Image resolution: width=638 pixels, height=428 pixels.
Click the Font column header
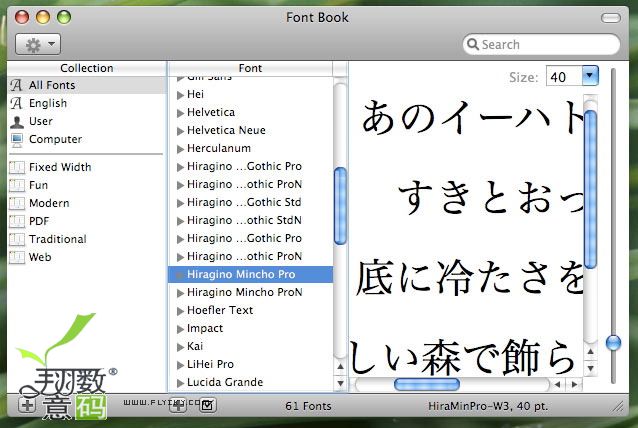click(250, 68)
